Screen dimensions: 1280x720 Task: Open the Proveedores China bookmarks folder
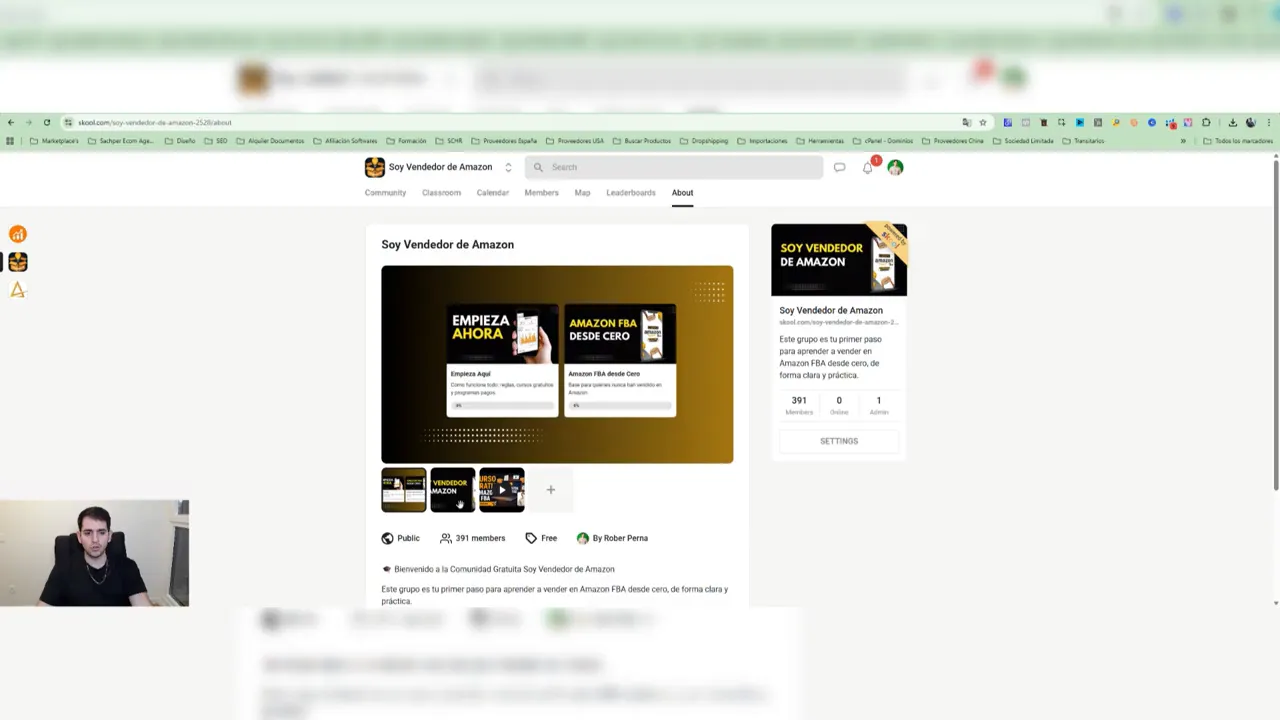pyautogui.click(x=954, y=141)
